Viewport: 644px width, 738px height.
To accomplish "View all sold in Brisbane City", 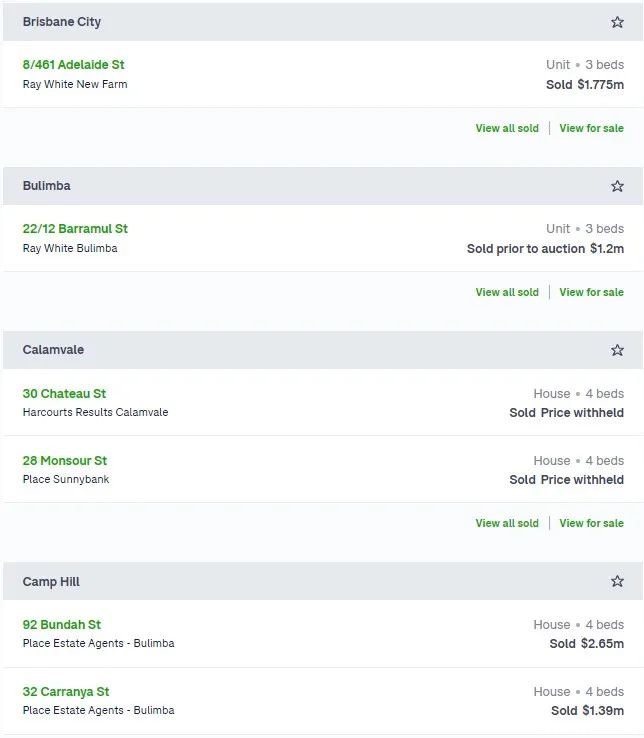I will point(507,128).
